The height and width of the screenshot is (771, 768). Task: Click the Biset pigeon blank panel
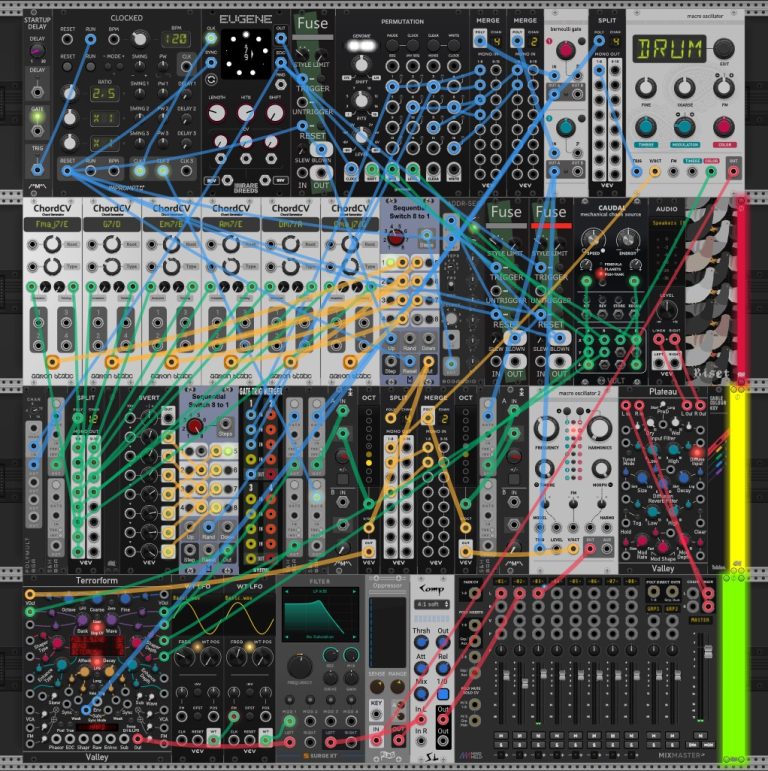click(709, 290)
